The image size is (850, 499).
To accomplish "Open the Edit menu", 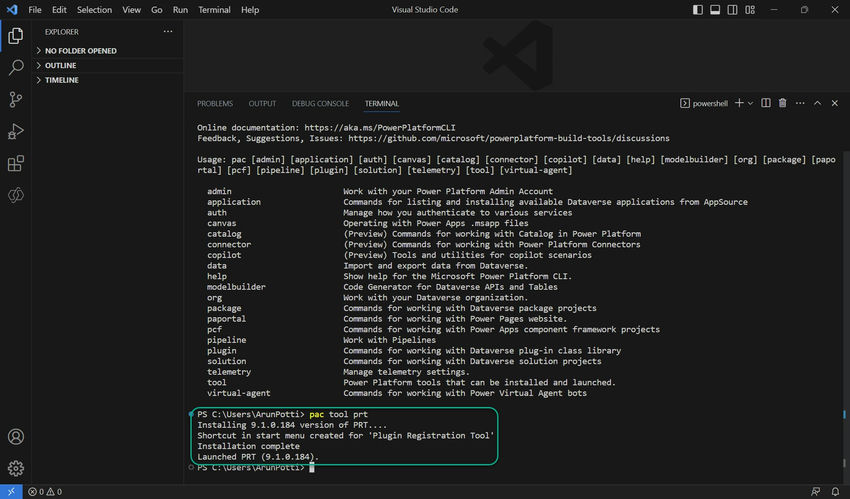I will click(x=59, y=10).
